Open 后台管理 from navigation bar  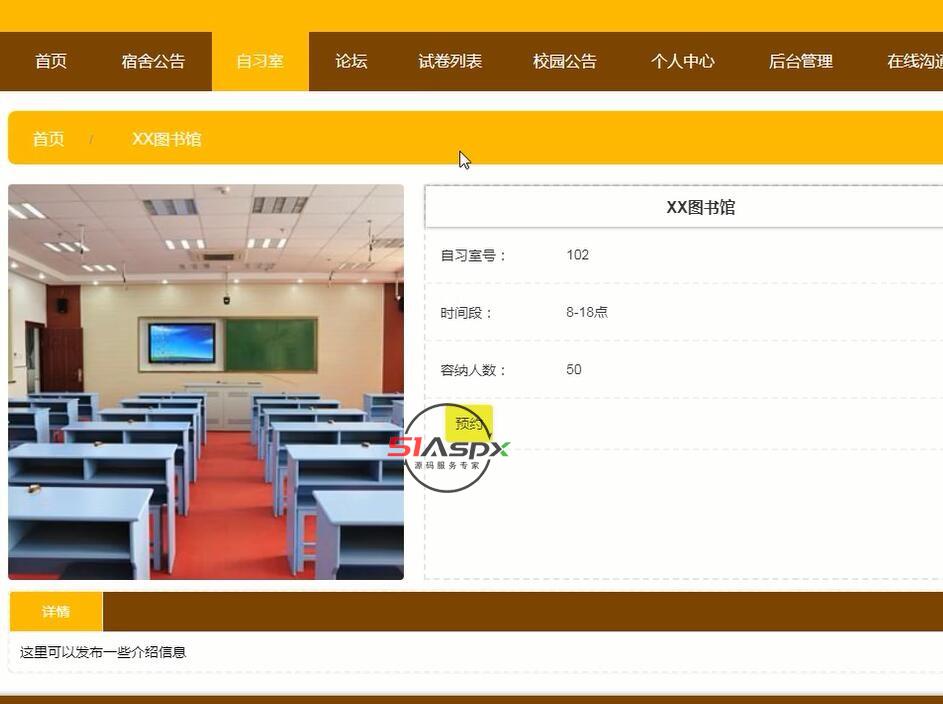tap(800, 61)
